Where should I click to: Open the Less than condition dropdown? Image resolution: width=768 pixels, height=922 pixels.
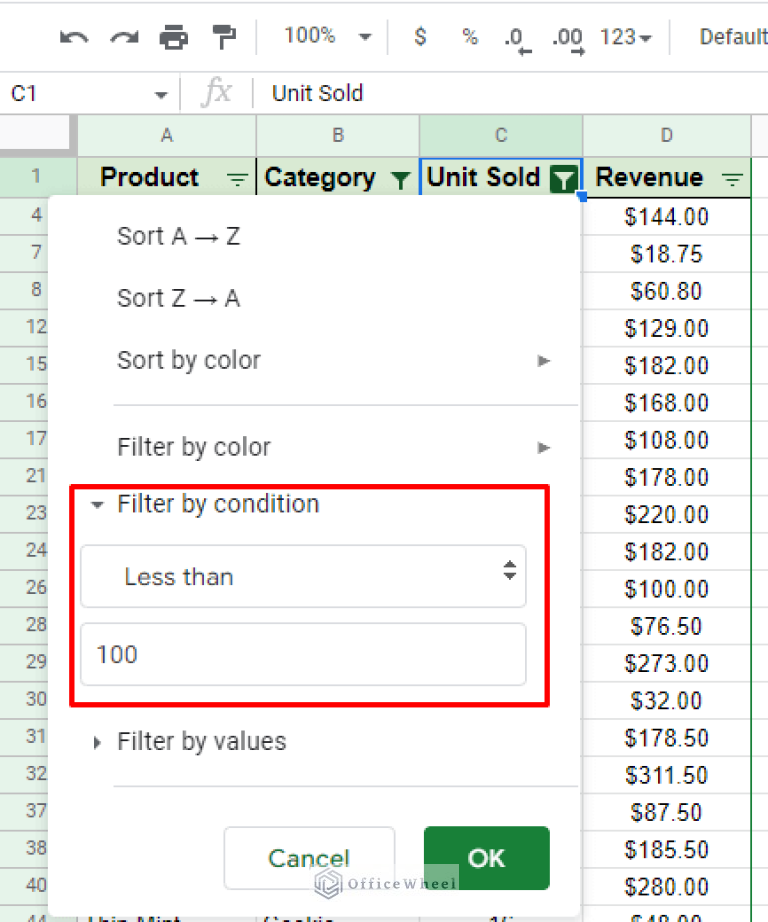click(303, 575)
